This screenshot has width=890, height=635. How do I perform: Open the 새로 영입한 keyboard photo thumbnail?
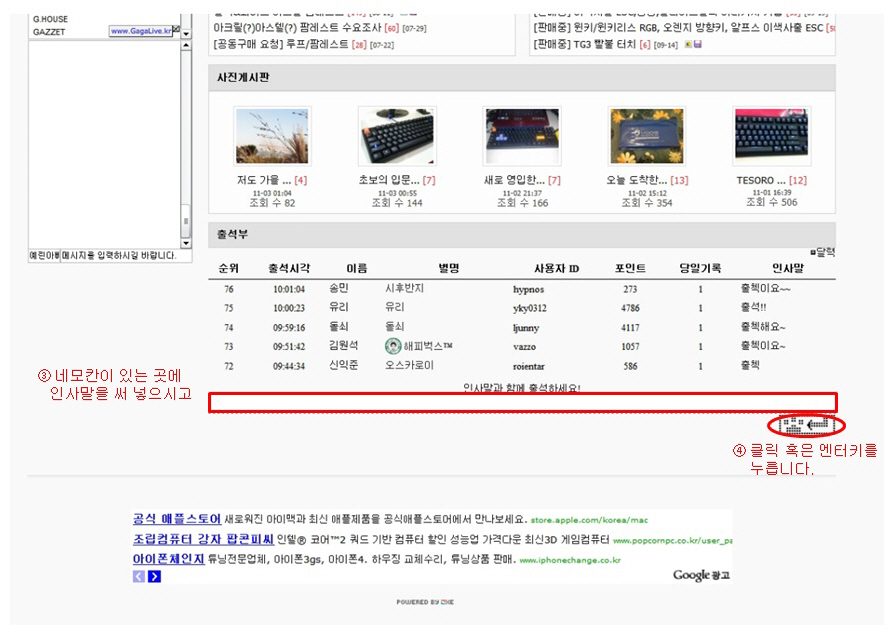pyautogui.click(x=522, y=136)
